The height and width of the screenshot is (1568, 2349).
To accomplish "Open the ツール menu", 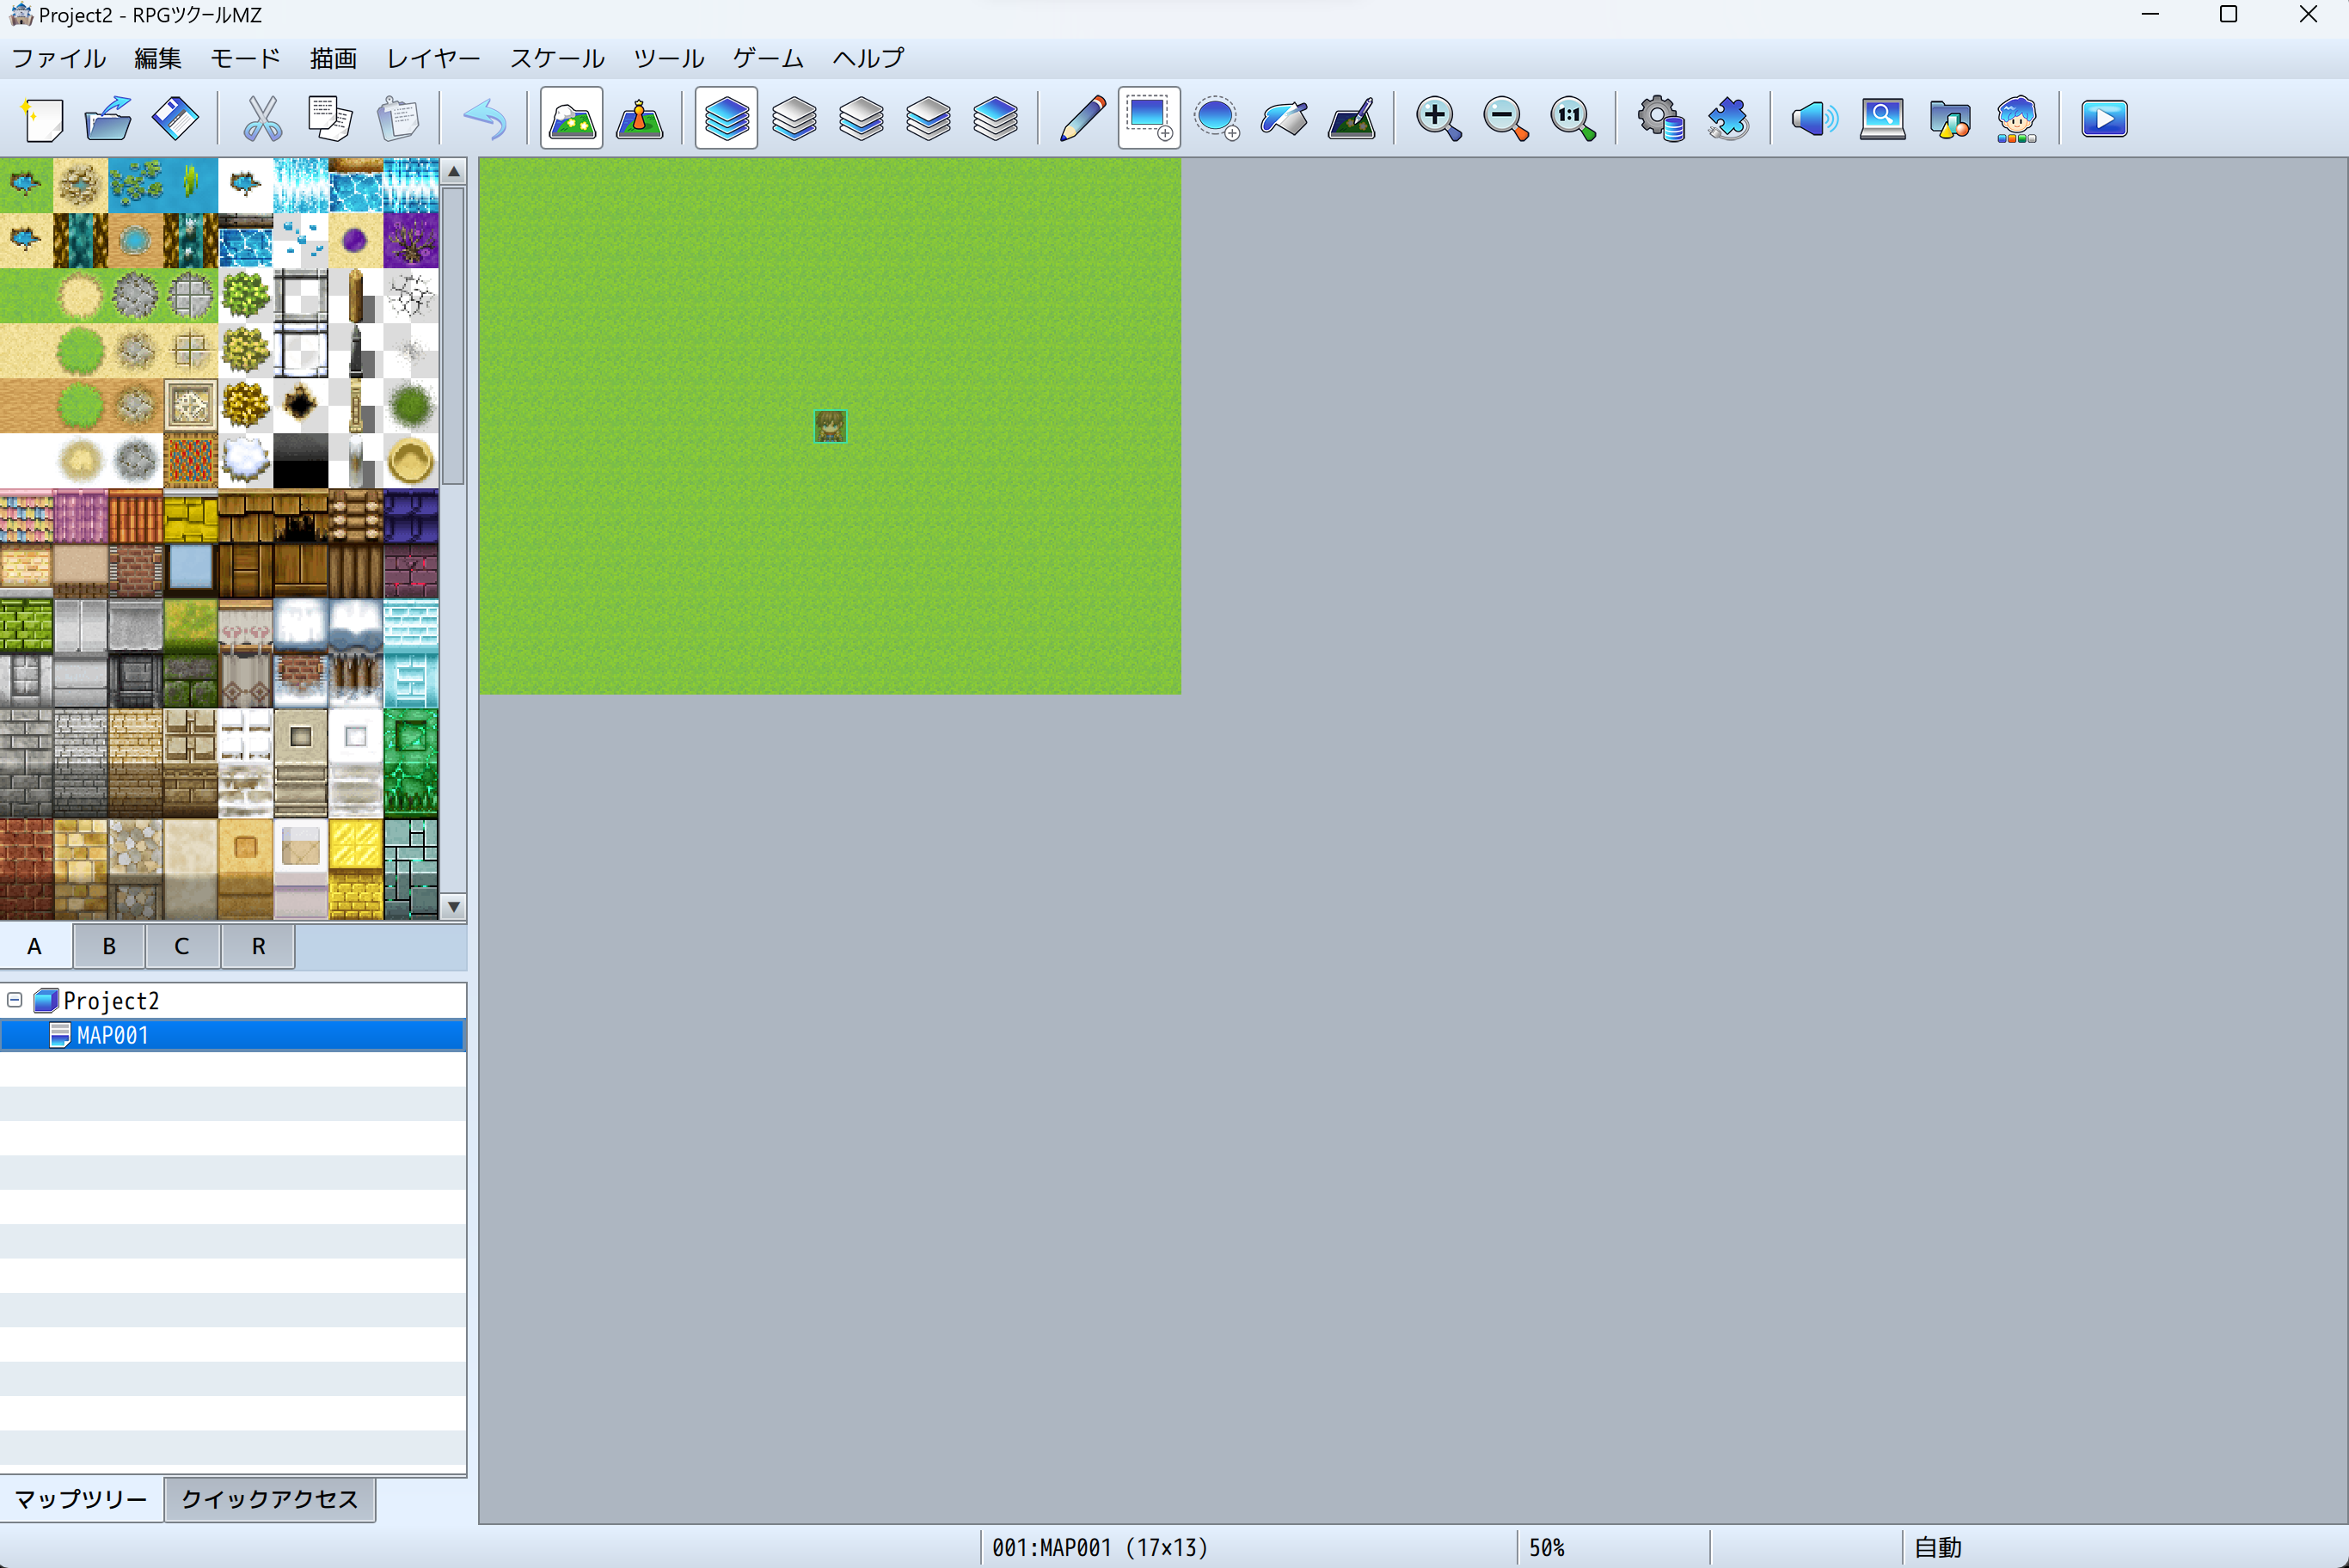I will tap(668, 58).
